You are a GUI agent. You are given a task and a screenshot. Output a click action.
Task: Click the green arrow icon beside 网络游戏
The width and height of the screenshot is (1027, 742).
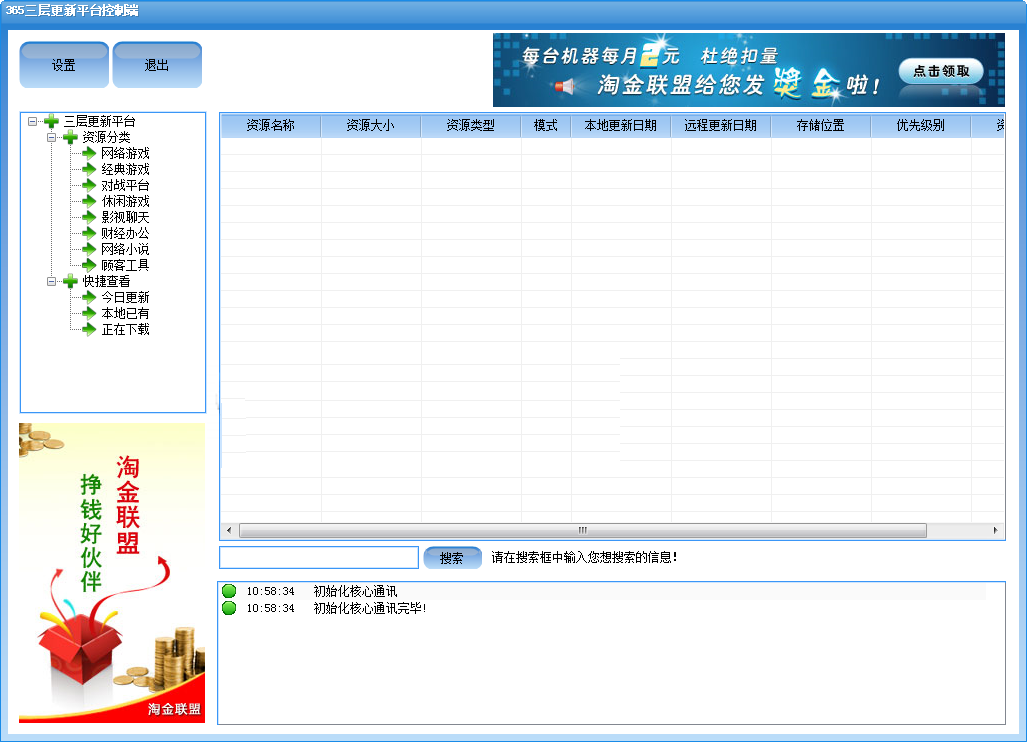coord(90,153)
